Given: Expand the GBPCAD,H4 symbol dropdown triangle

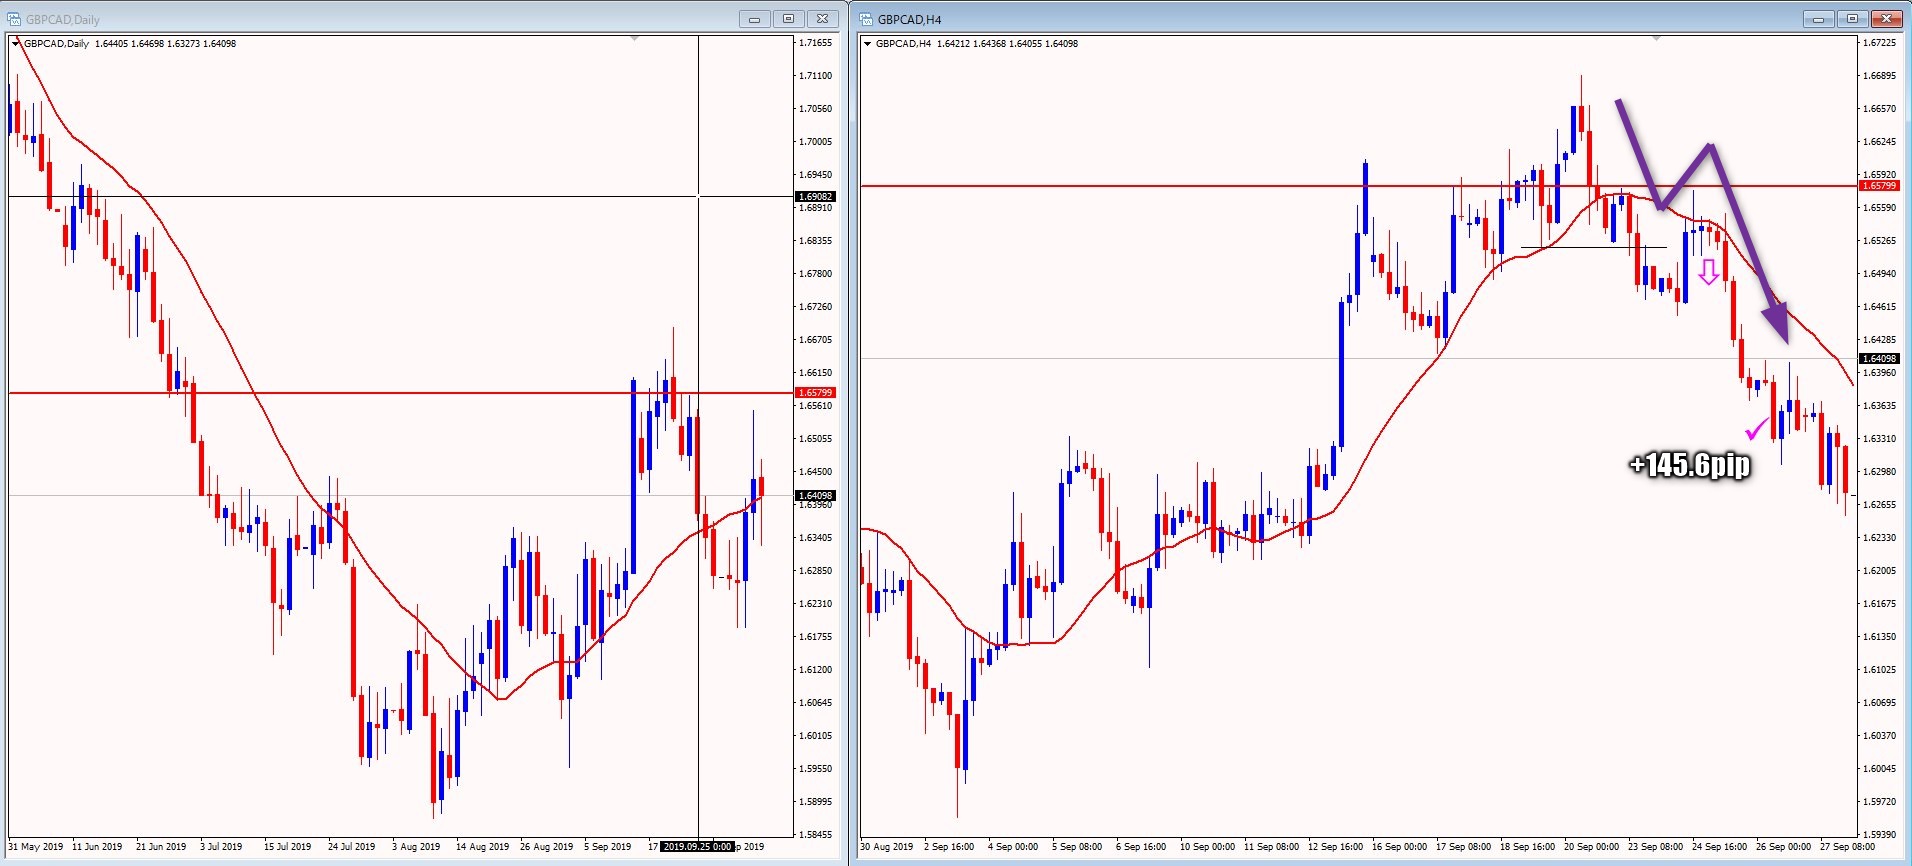Looking at the screenshot, I should point(867,44).
